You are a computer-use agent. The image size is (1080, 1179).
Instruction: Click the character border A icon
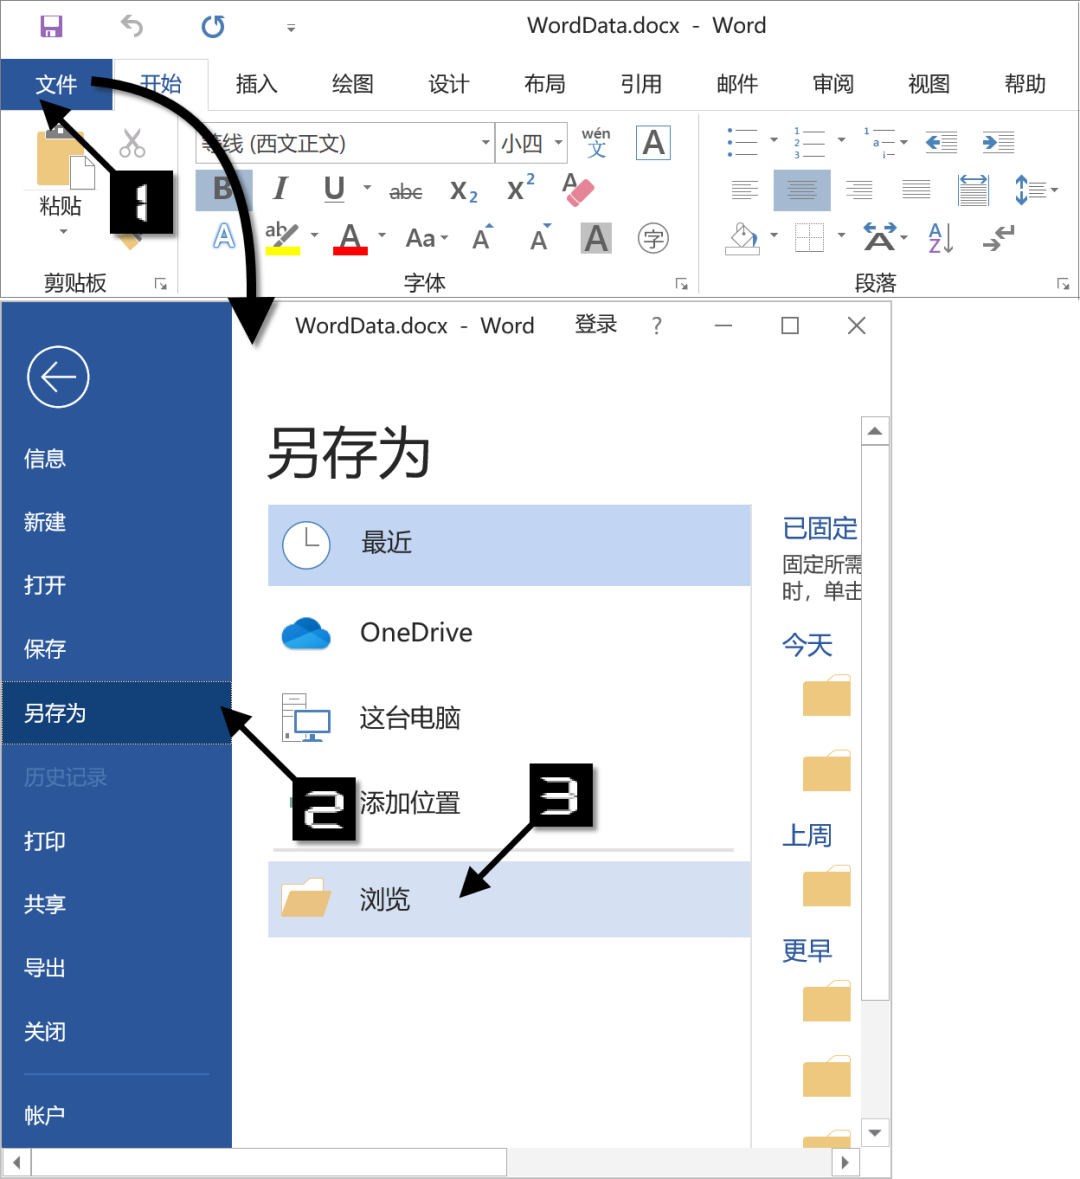pyautogui.click(x=654, y=143)
